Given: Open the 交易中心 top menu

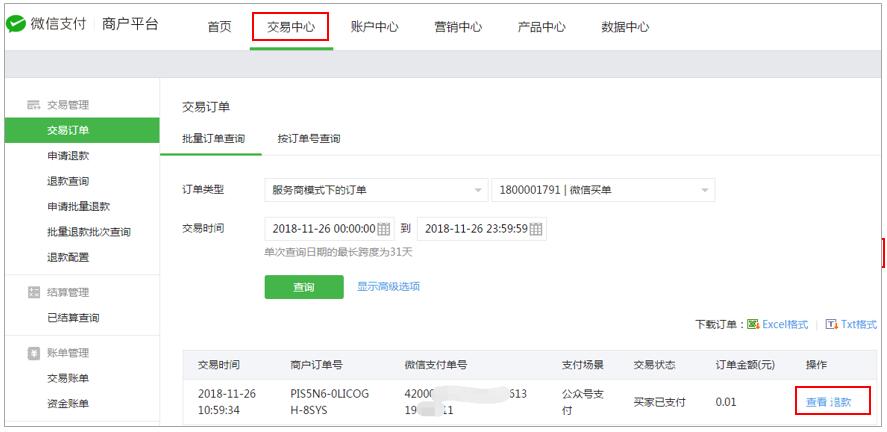Looking at the screenshot, I should coord(290,27).
